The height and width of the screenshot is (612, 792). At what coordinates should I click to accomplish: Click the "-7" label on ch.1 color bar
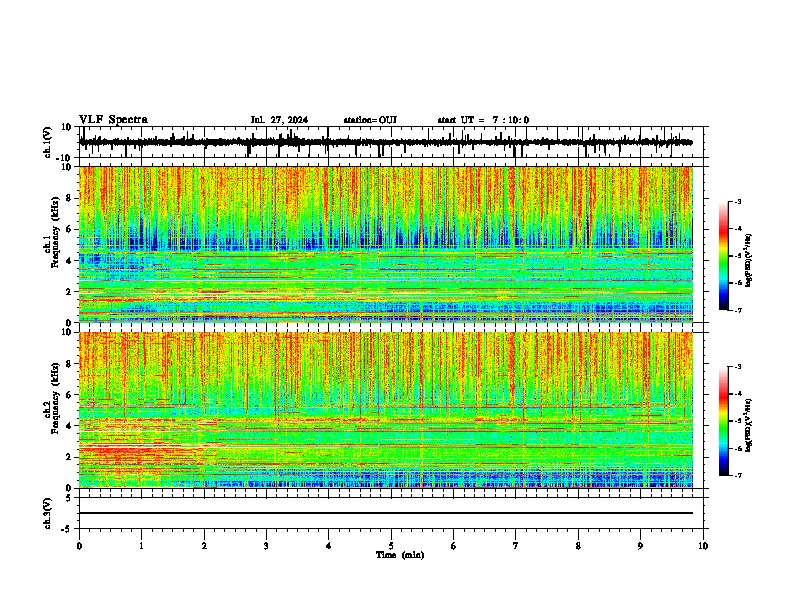(737, 310)
